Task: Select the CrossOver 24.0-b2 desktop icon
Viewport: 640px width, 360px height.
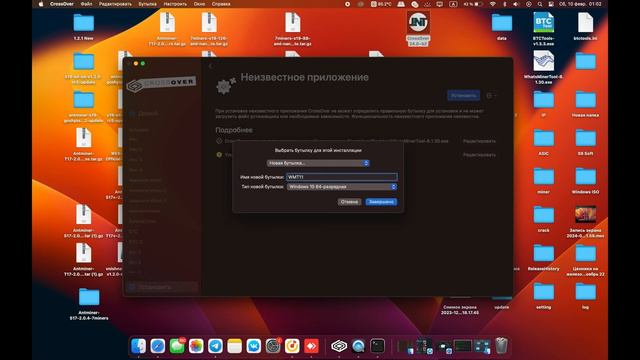Action: (418, 29)
